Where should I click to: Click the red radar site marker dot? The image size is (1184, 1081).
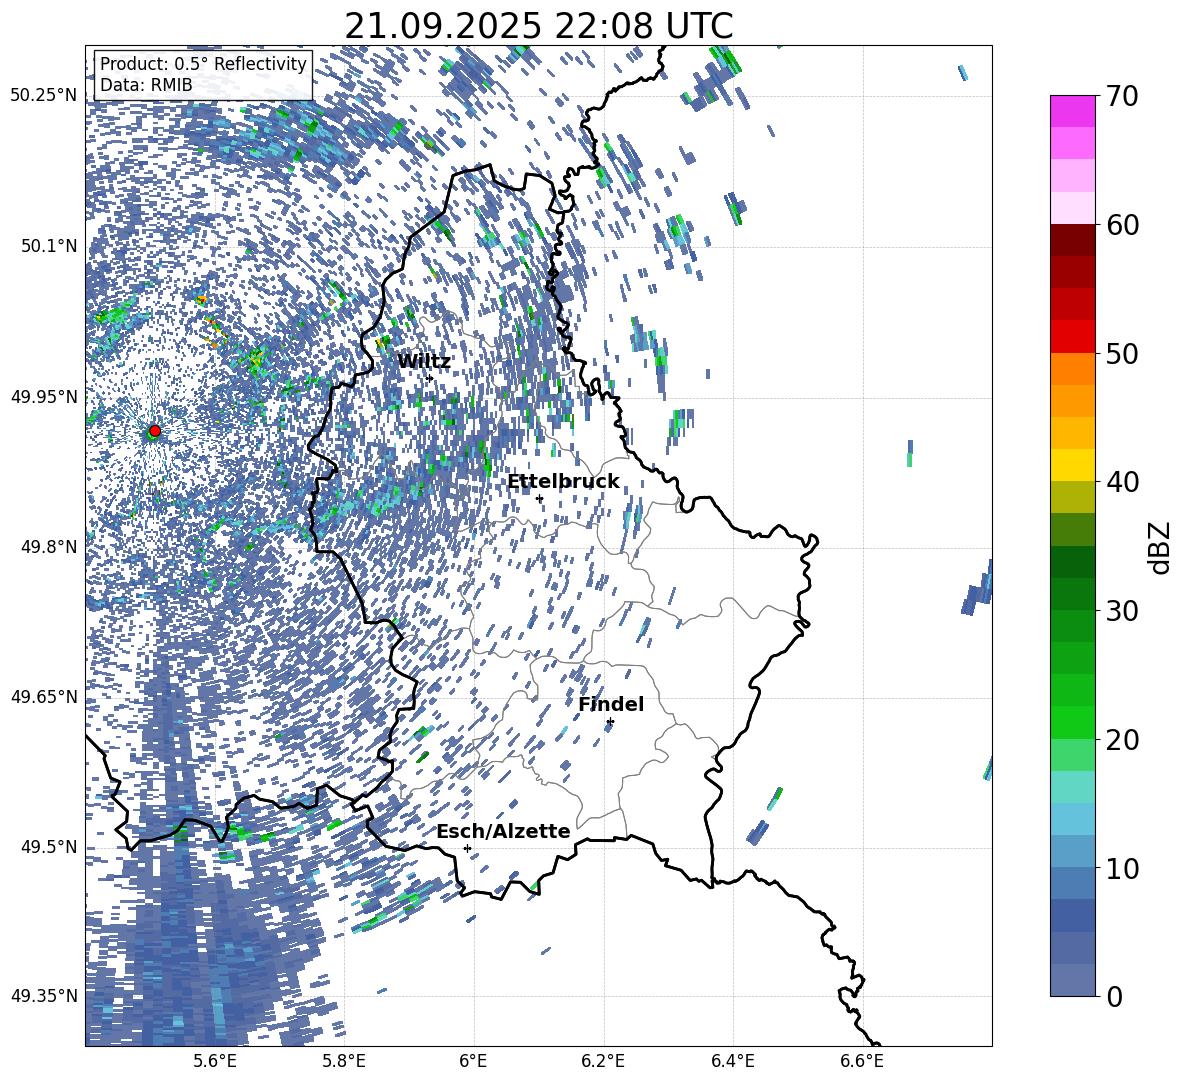155,431
